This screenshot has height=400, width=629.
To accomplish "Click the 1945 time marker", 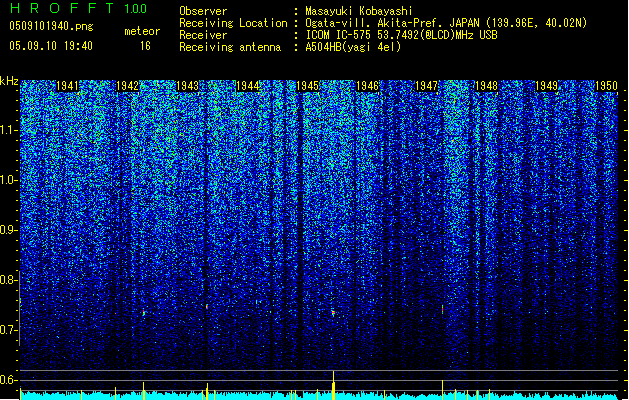I will tap(307, 86).
